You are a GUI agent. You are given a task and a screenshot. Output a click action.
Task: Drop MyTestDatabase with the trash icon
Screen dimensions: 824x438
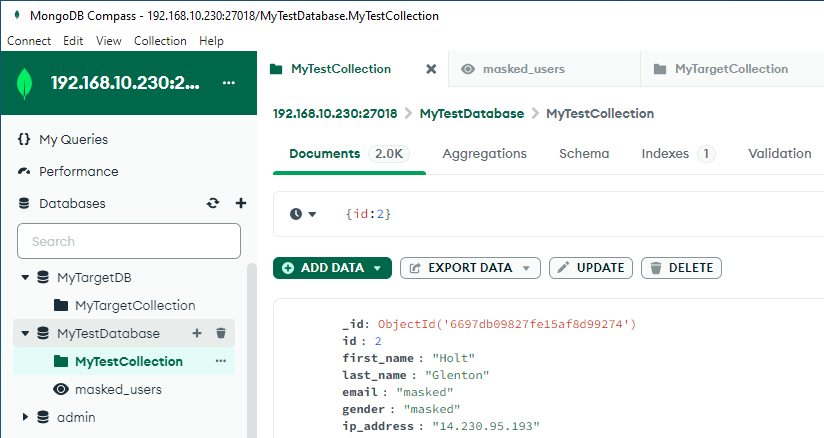point(221,333)
